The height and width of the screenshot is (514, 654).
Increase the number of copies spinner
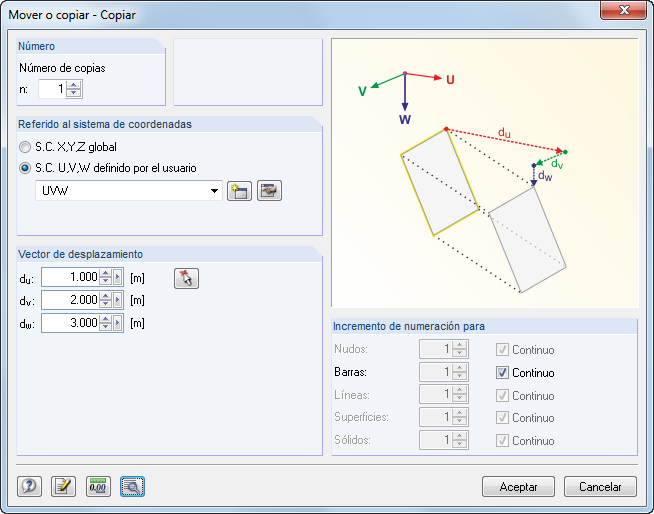click(74, 85)
